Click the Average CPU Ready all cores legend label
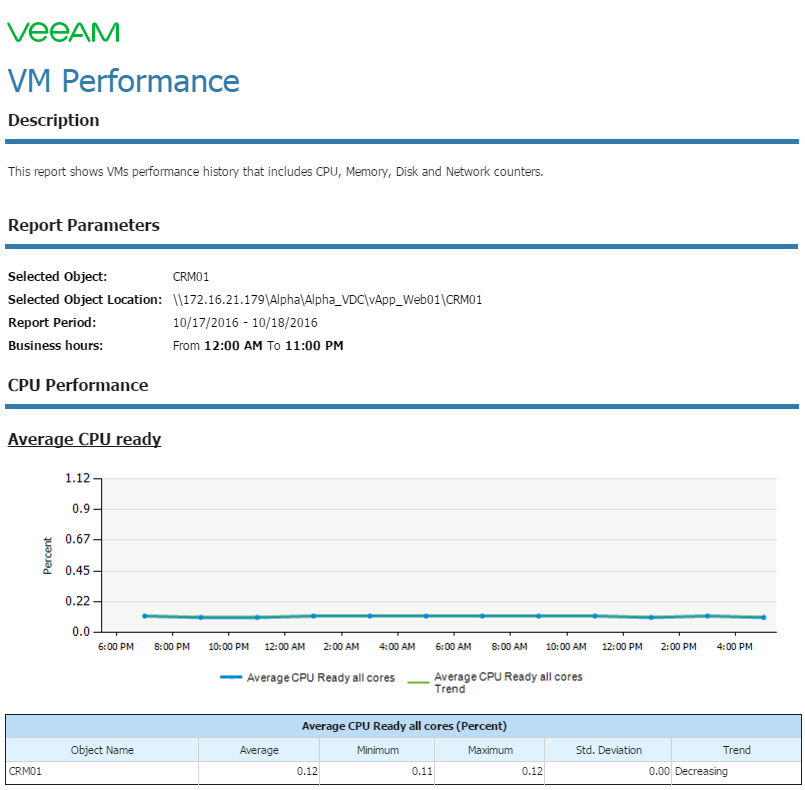Screen dimensions: 805x790 (x=321, y=678)
